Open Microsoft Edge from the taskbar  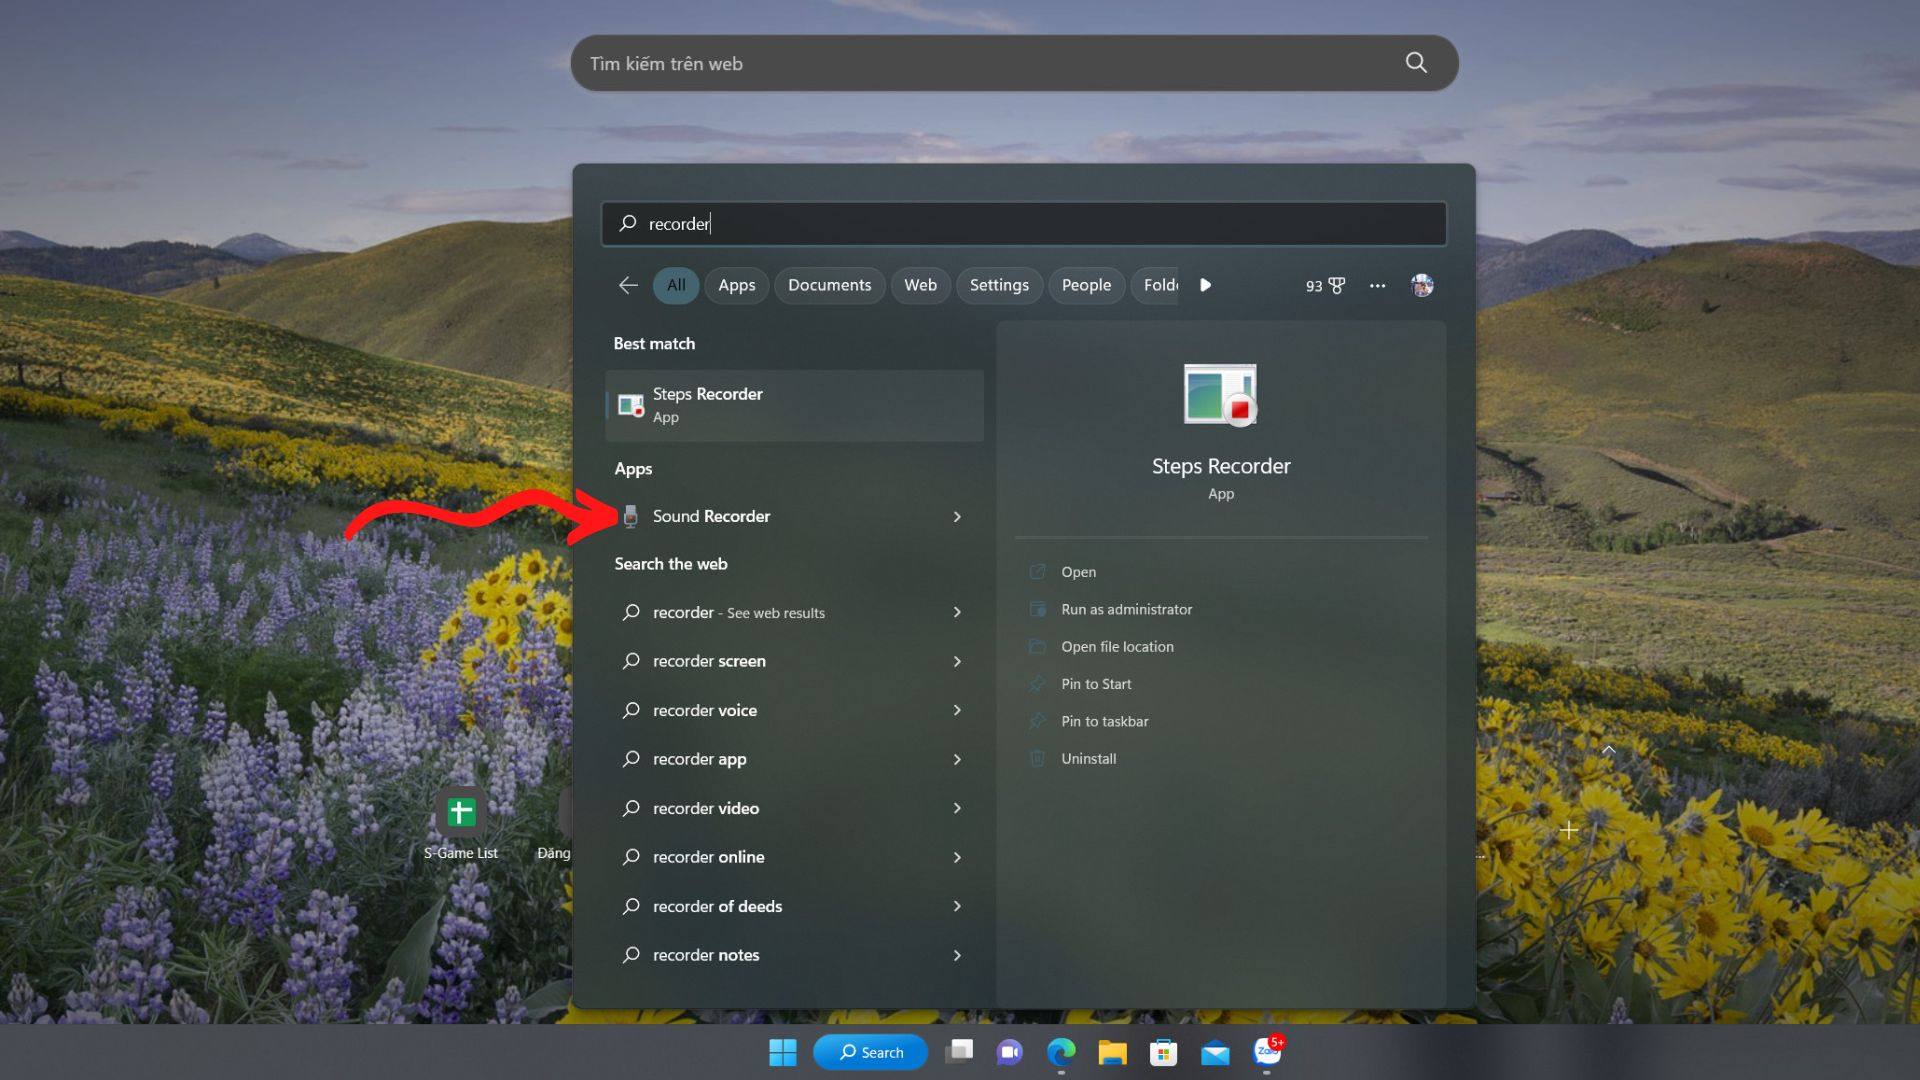tap(1061, 1052)
